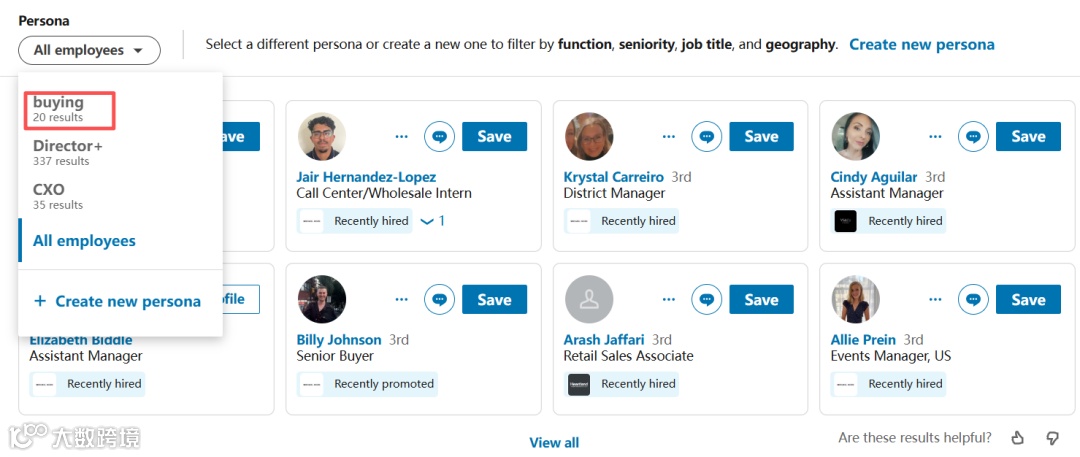Click the View all link

click(x=554, y=442)
